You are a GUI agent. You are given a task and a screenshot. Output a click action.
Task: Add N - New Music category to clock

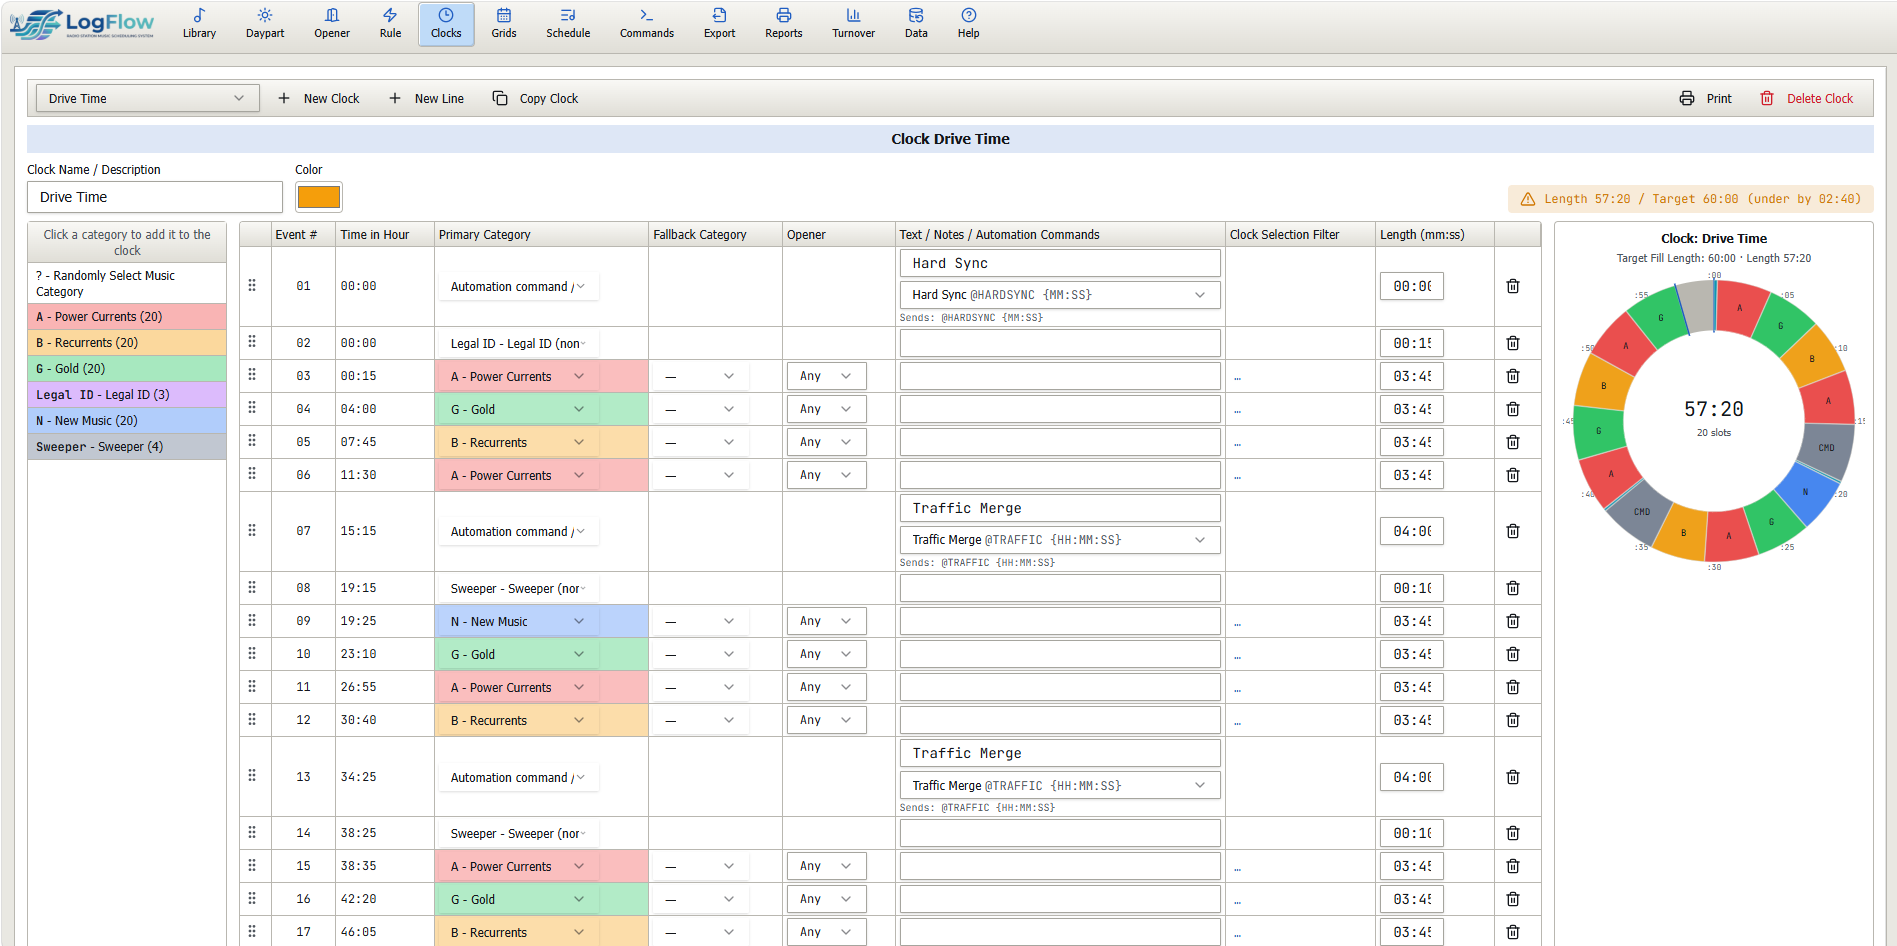coord(127,421)
